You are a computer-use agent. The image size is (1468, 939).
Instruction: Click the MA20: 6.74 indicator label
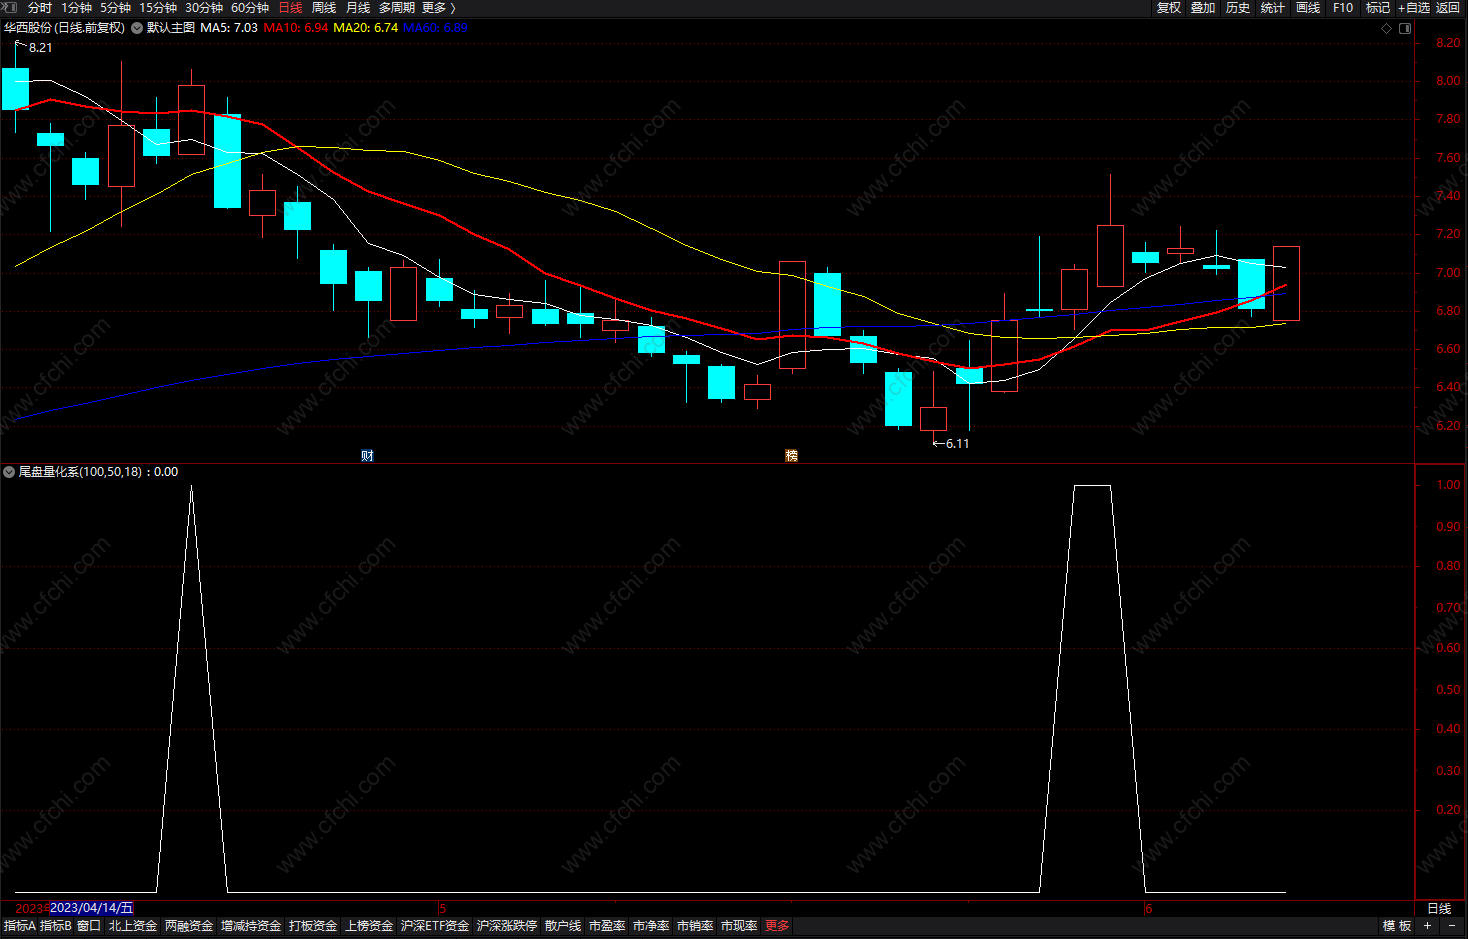[x=366, y=28]
